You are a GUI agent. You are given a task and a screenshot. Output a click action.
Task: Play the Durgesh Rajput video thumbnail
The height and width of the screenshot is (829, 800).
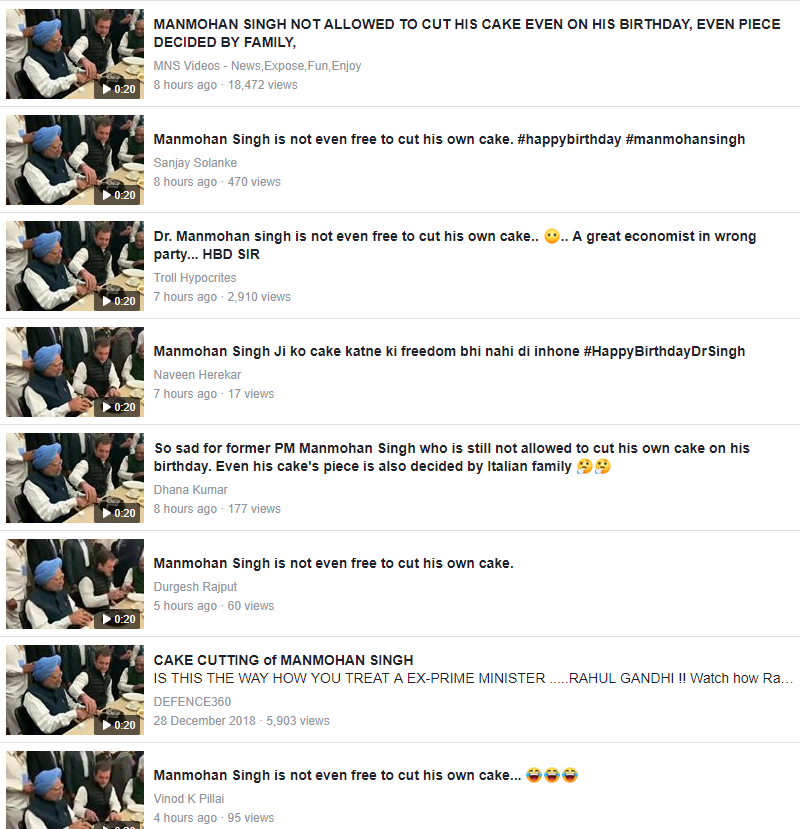pyautogui.click(x=75, y=584)
